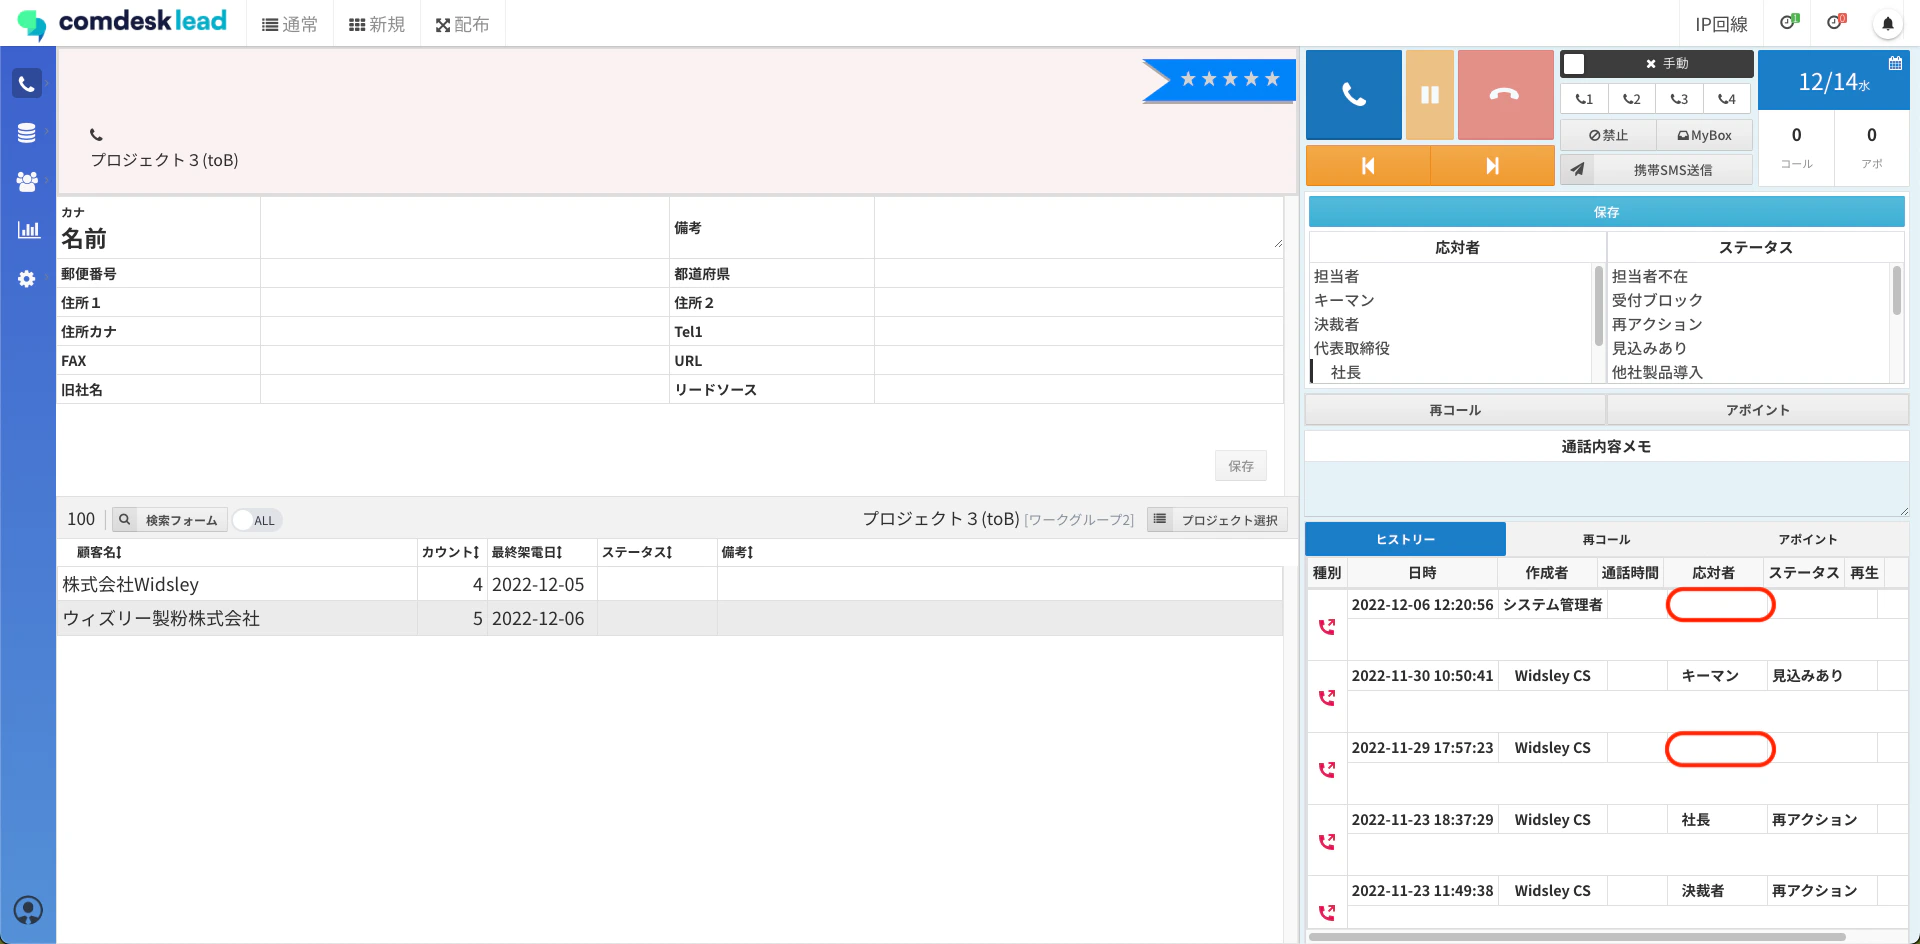Select phone line 1
The width and height of the screenshot is (1920, 944).
click(x=1584, y=99)
